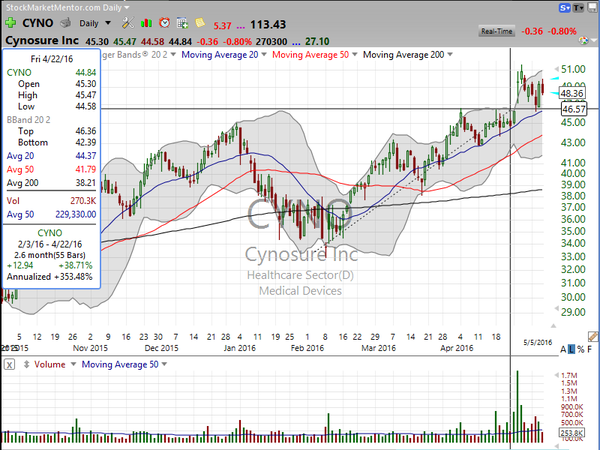This screenshot has height=450, width=600.
Task: Click the Real-Time button
Action: pos(497,31)
